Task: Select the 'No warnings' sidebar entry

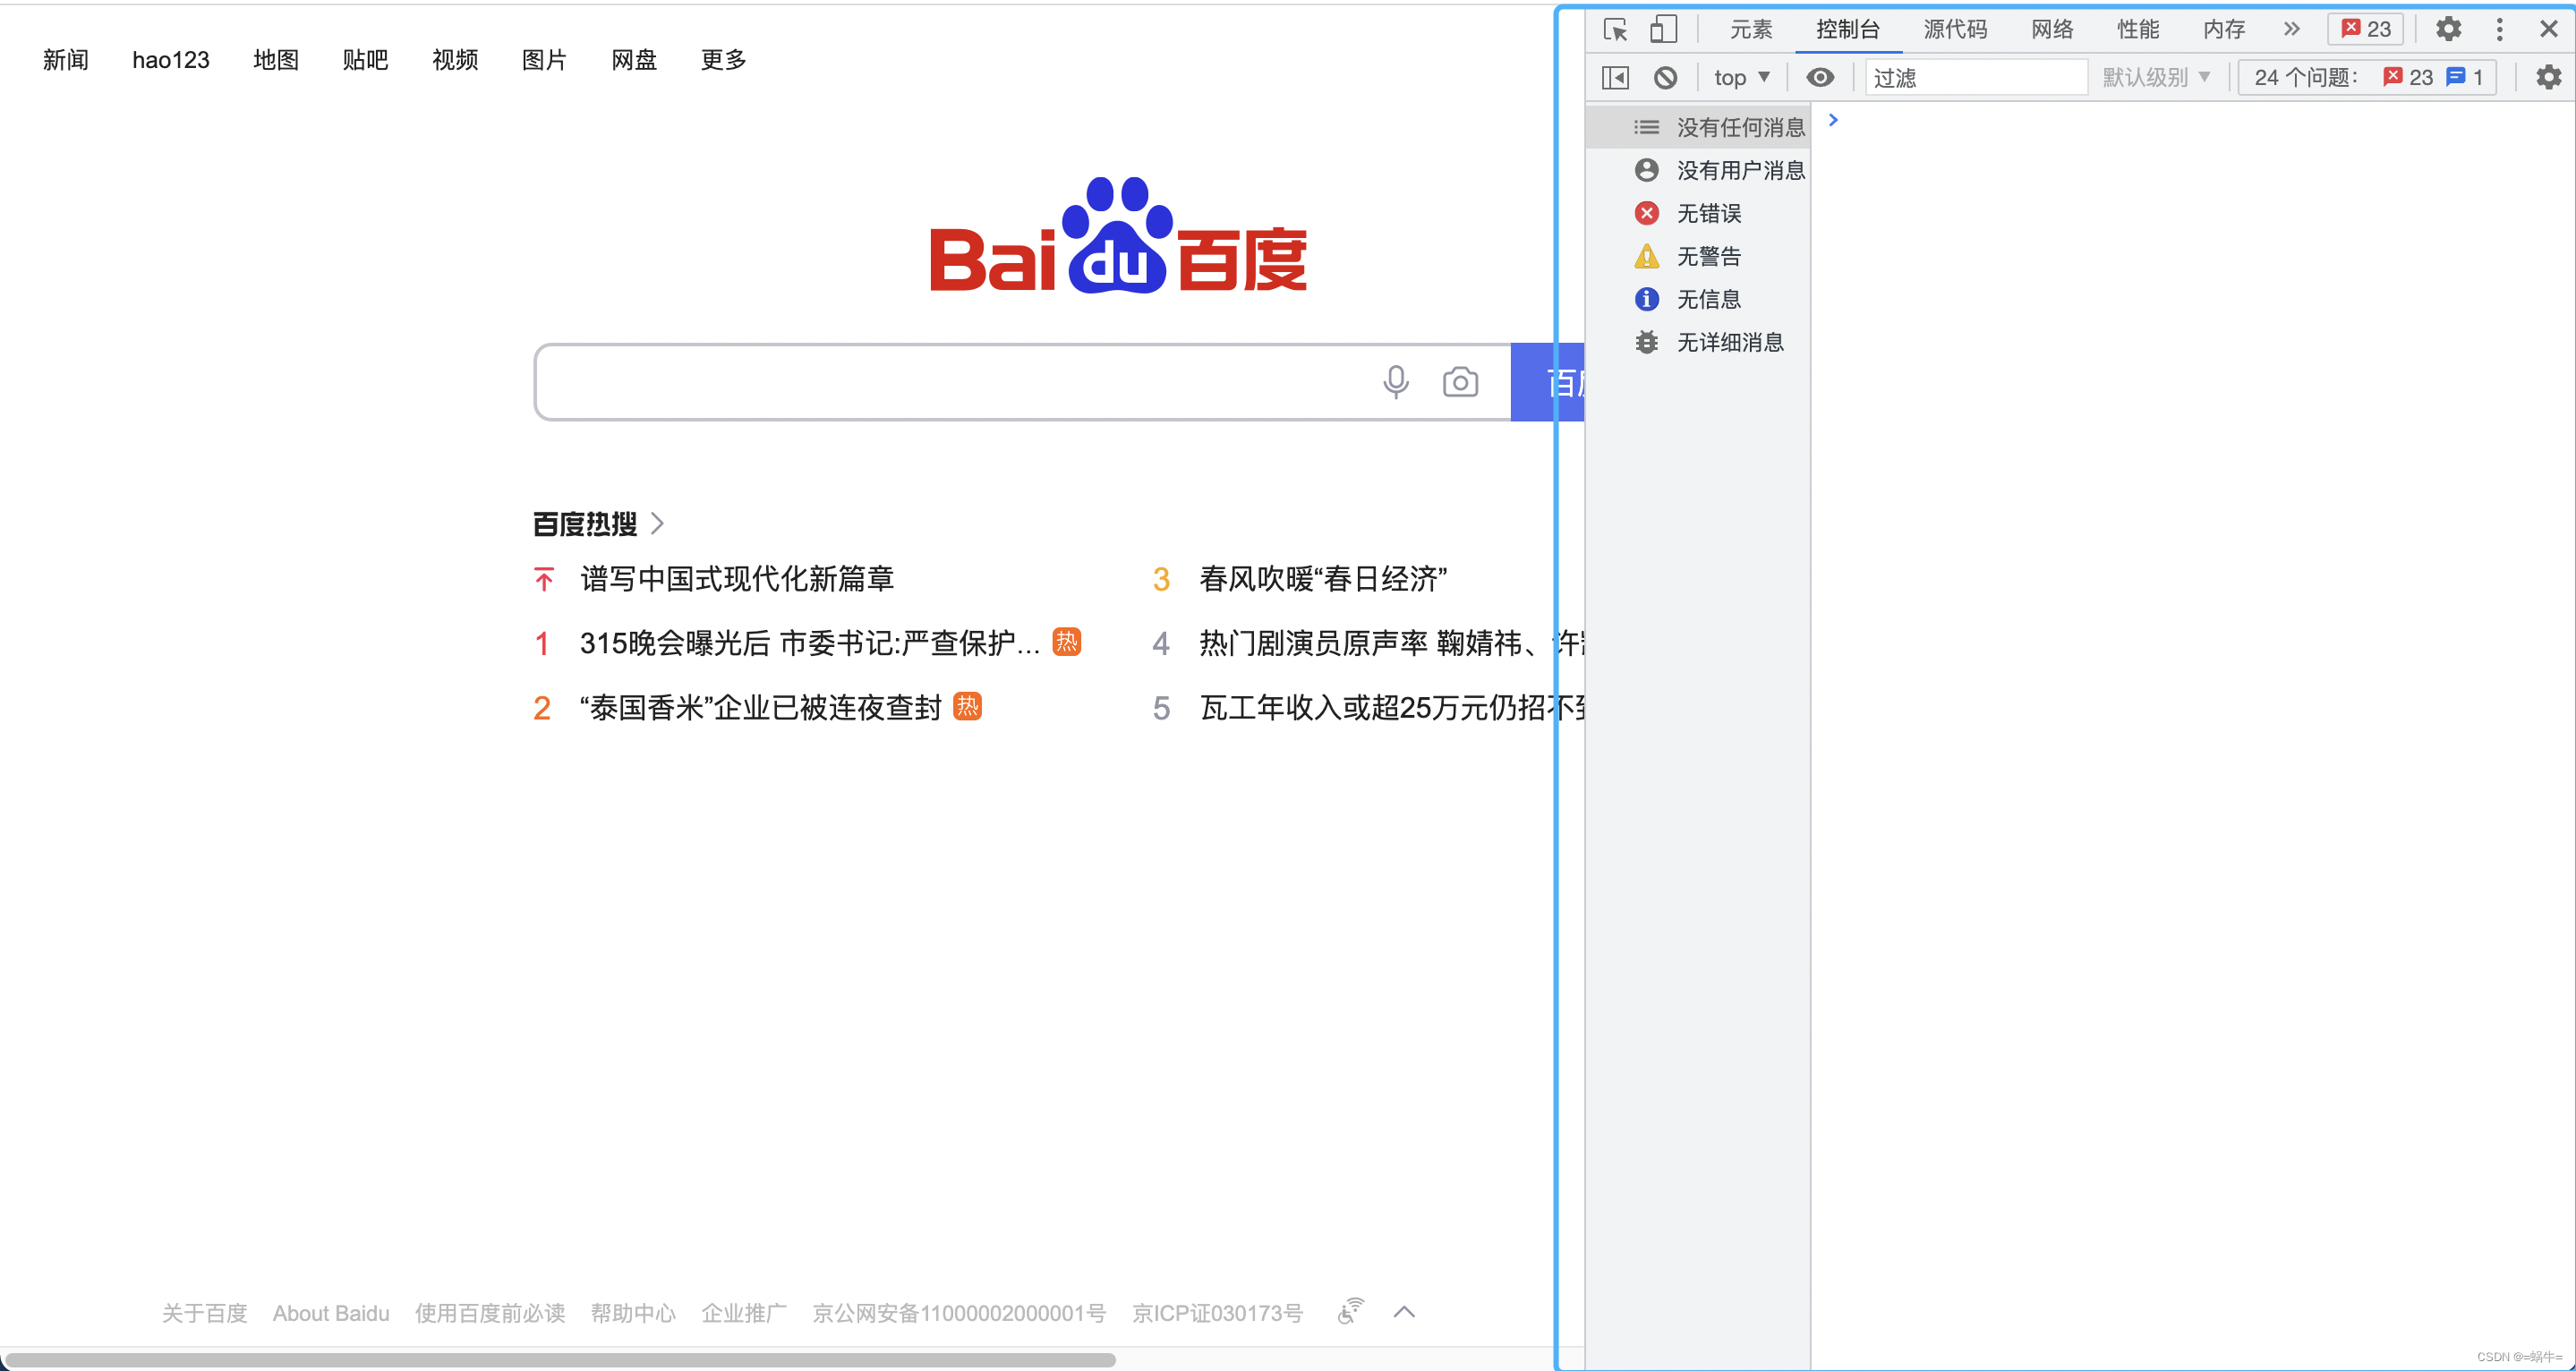Action: pyautogui.click(x=1698, y=256)
